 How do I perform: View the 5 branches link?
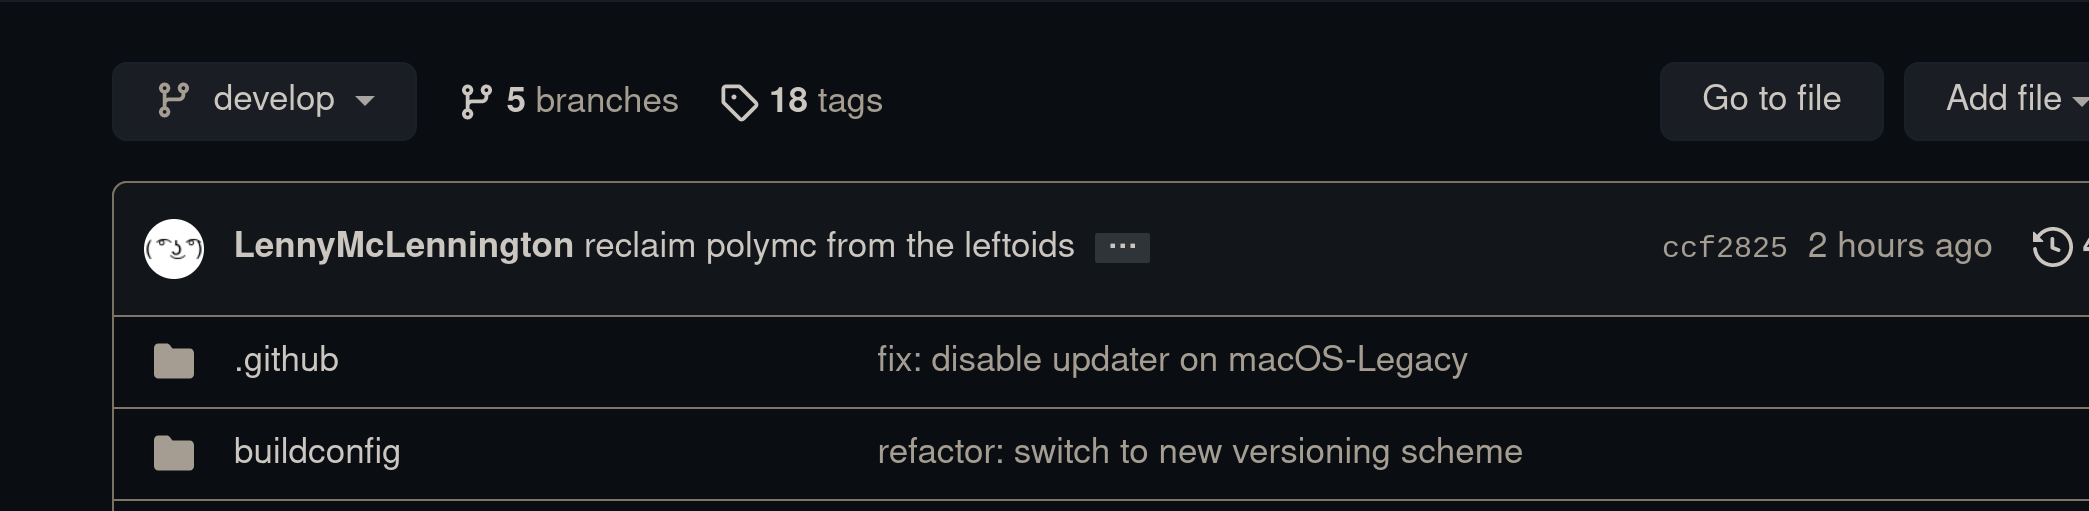592,101
